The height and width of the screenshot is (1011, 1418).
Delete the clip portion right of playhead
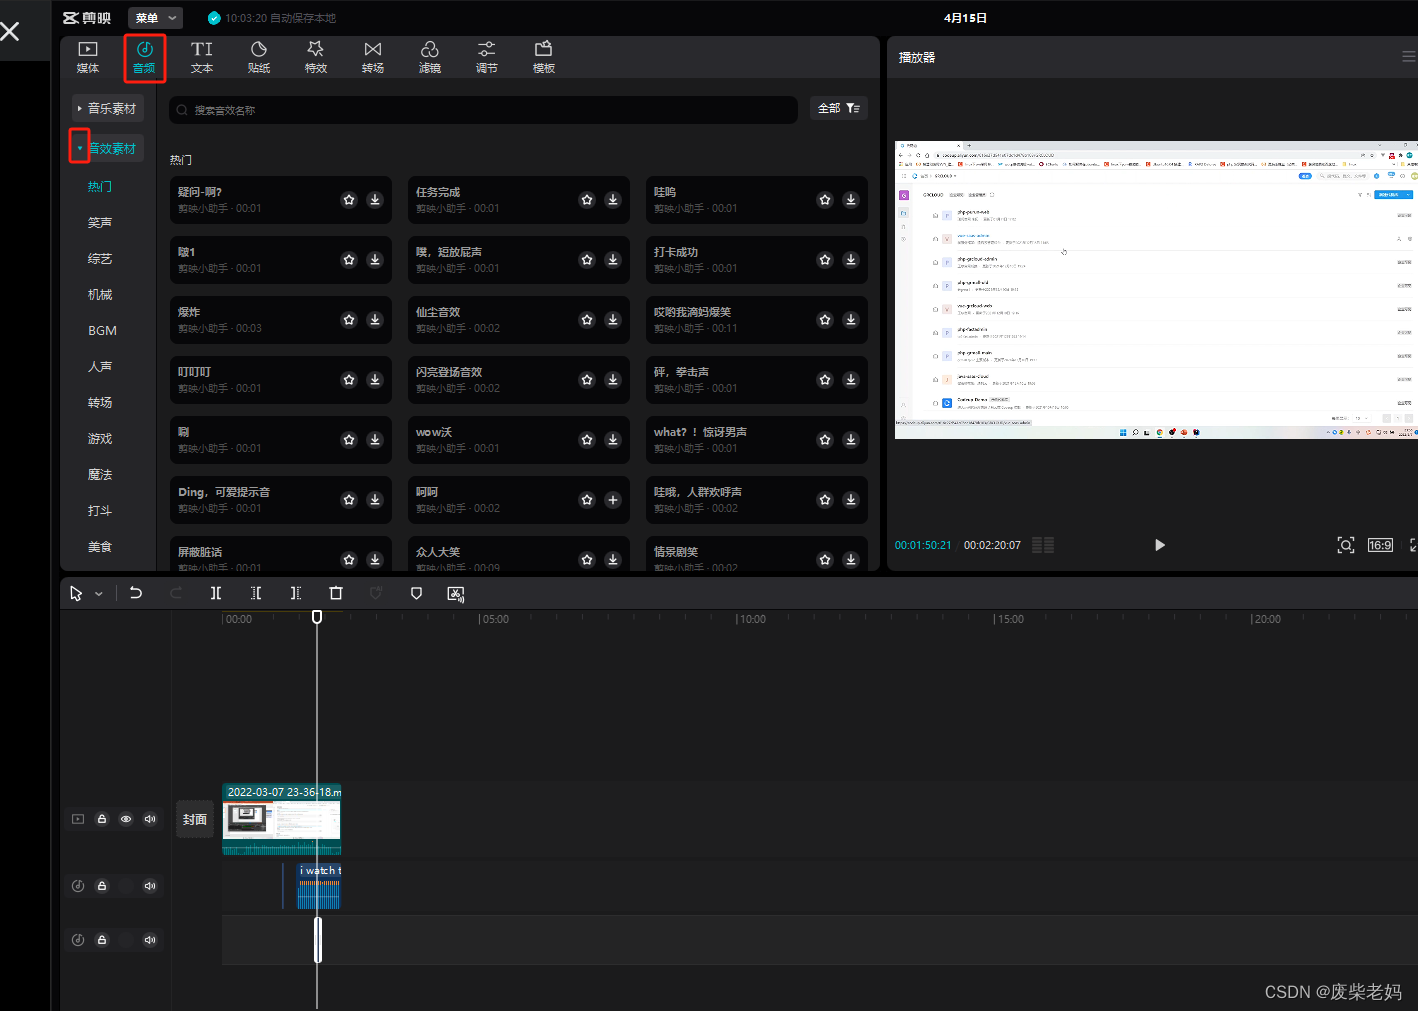(296, 593)
